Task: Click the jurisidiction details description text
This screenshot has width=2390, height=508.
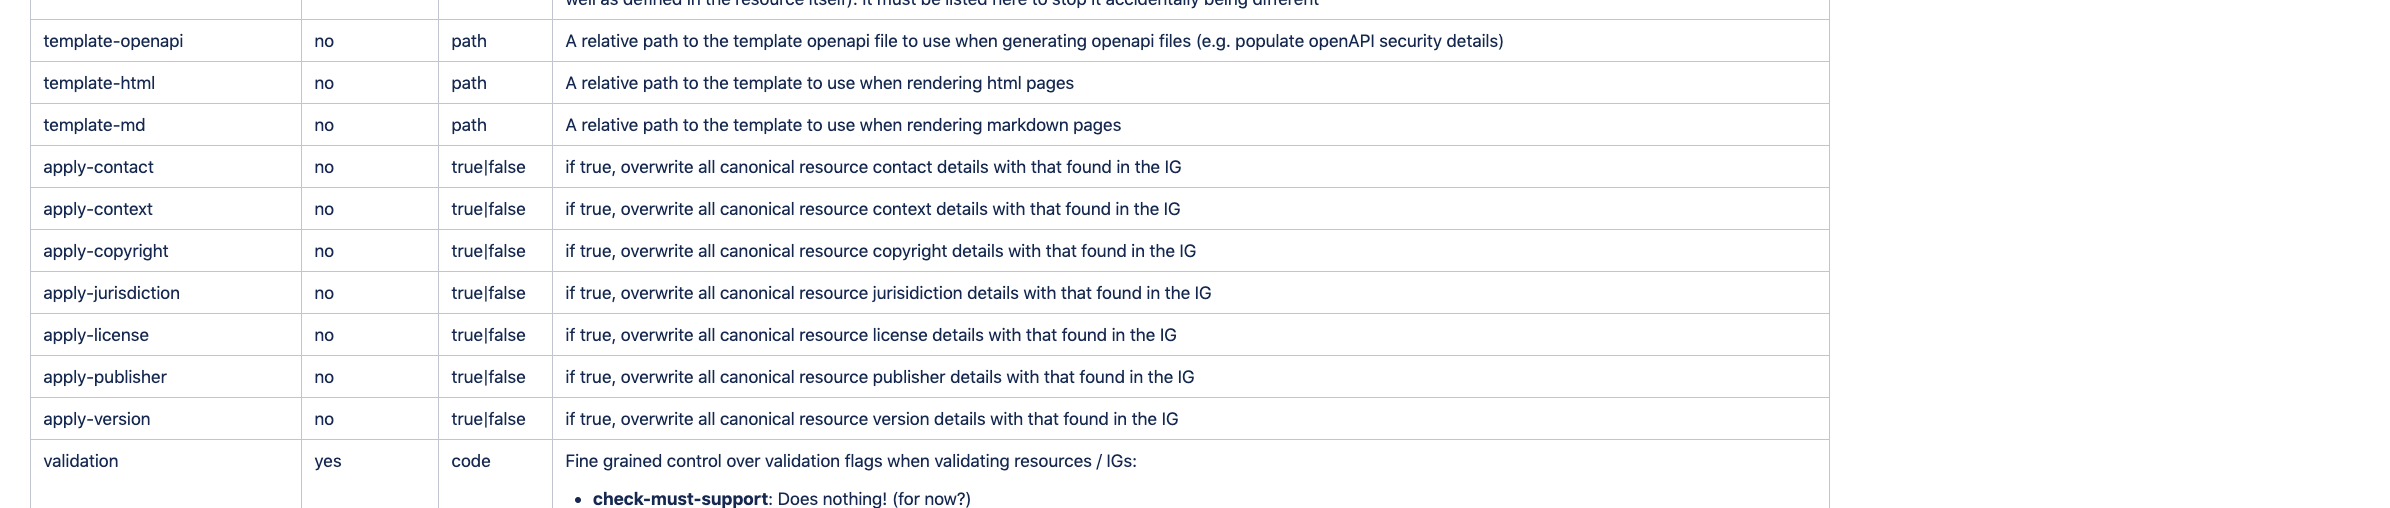Action: pyautogui.click(x=888, y=293)
